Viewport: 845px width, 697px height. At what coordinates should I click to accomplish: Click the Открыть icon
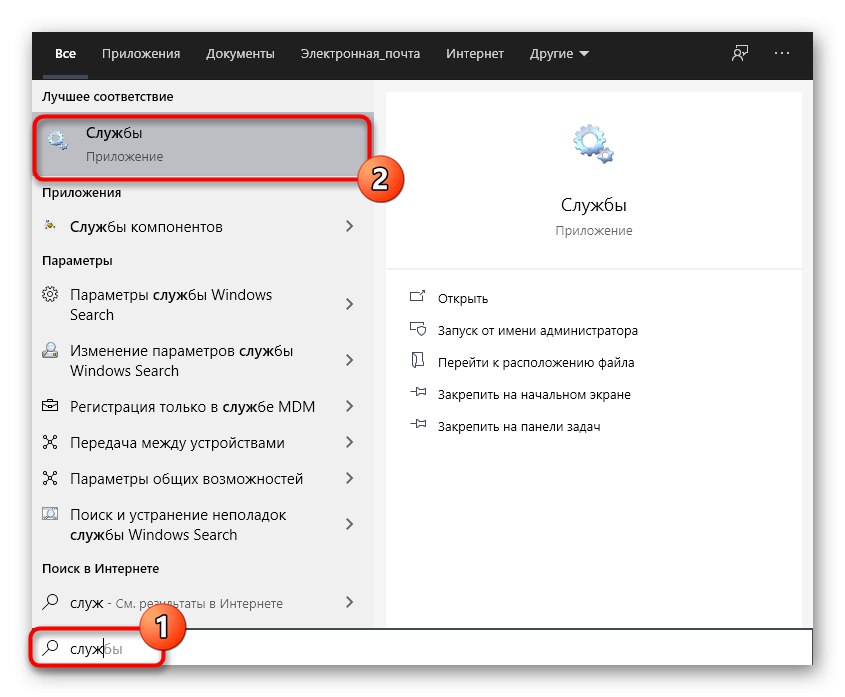[x=418, y=296]
